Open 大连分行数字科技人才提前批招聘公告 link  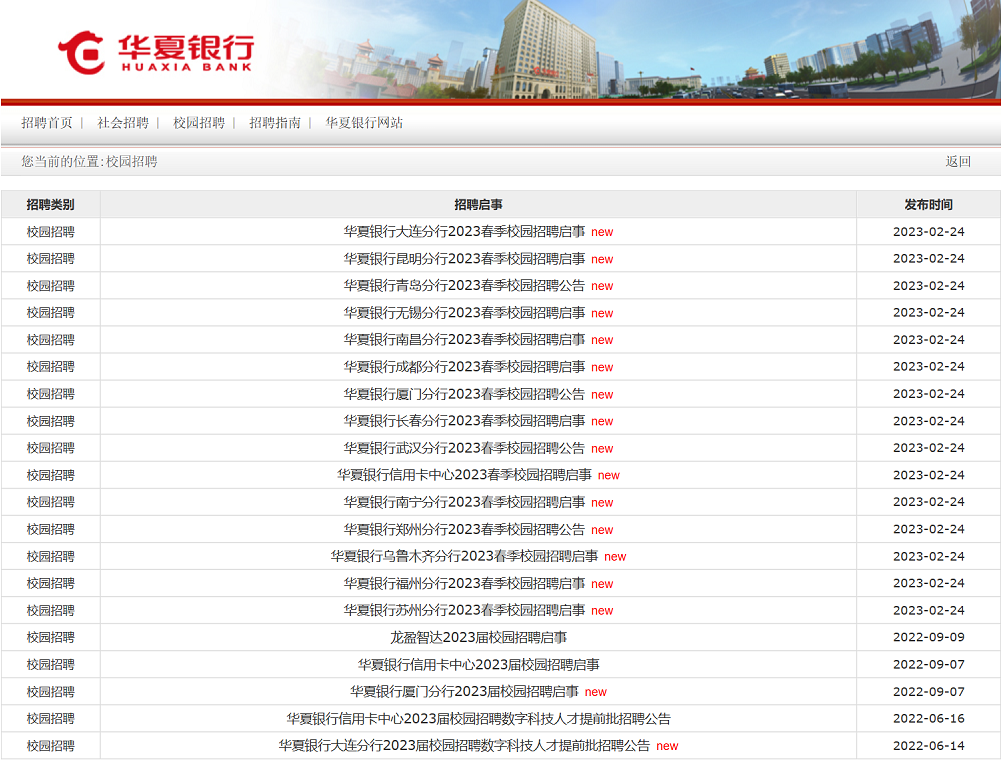[x=464, y=746]
